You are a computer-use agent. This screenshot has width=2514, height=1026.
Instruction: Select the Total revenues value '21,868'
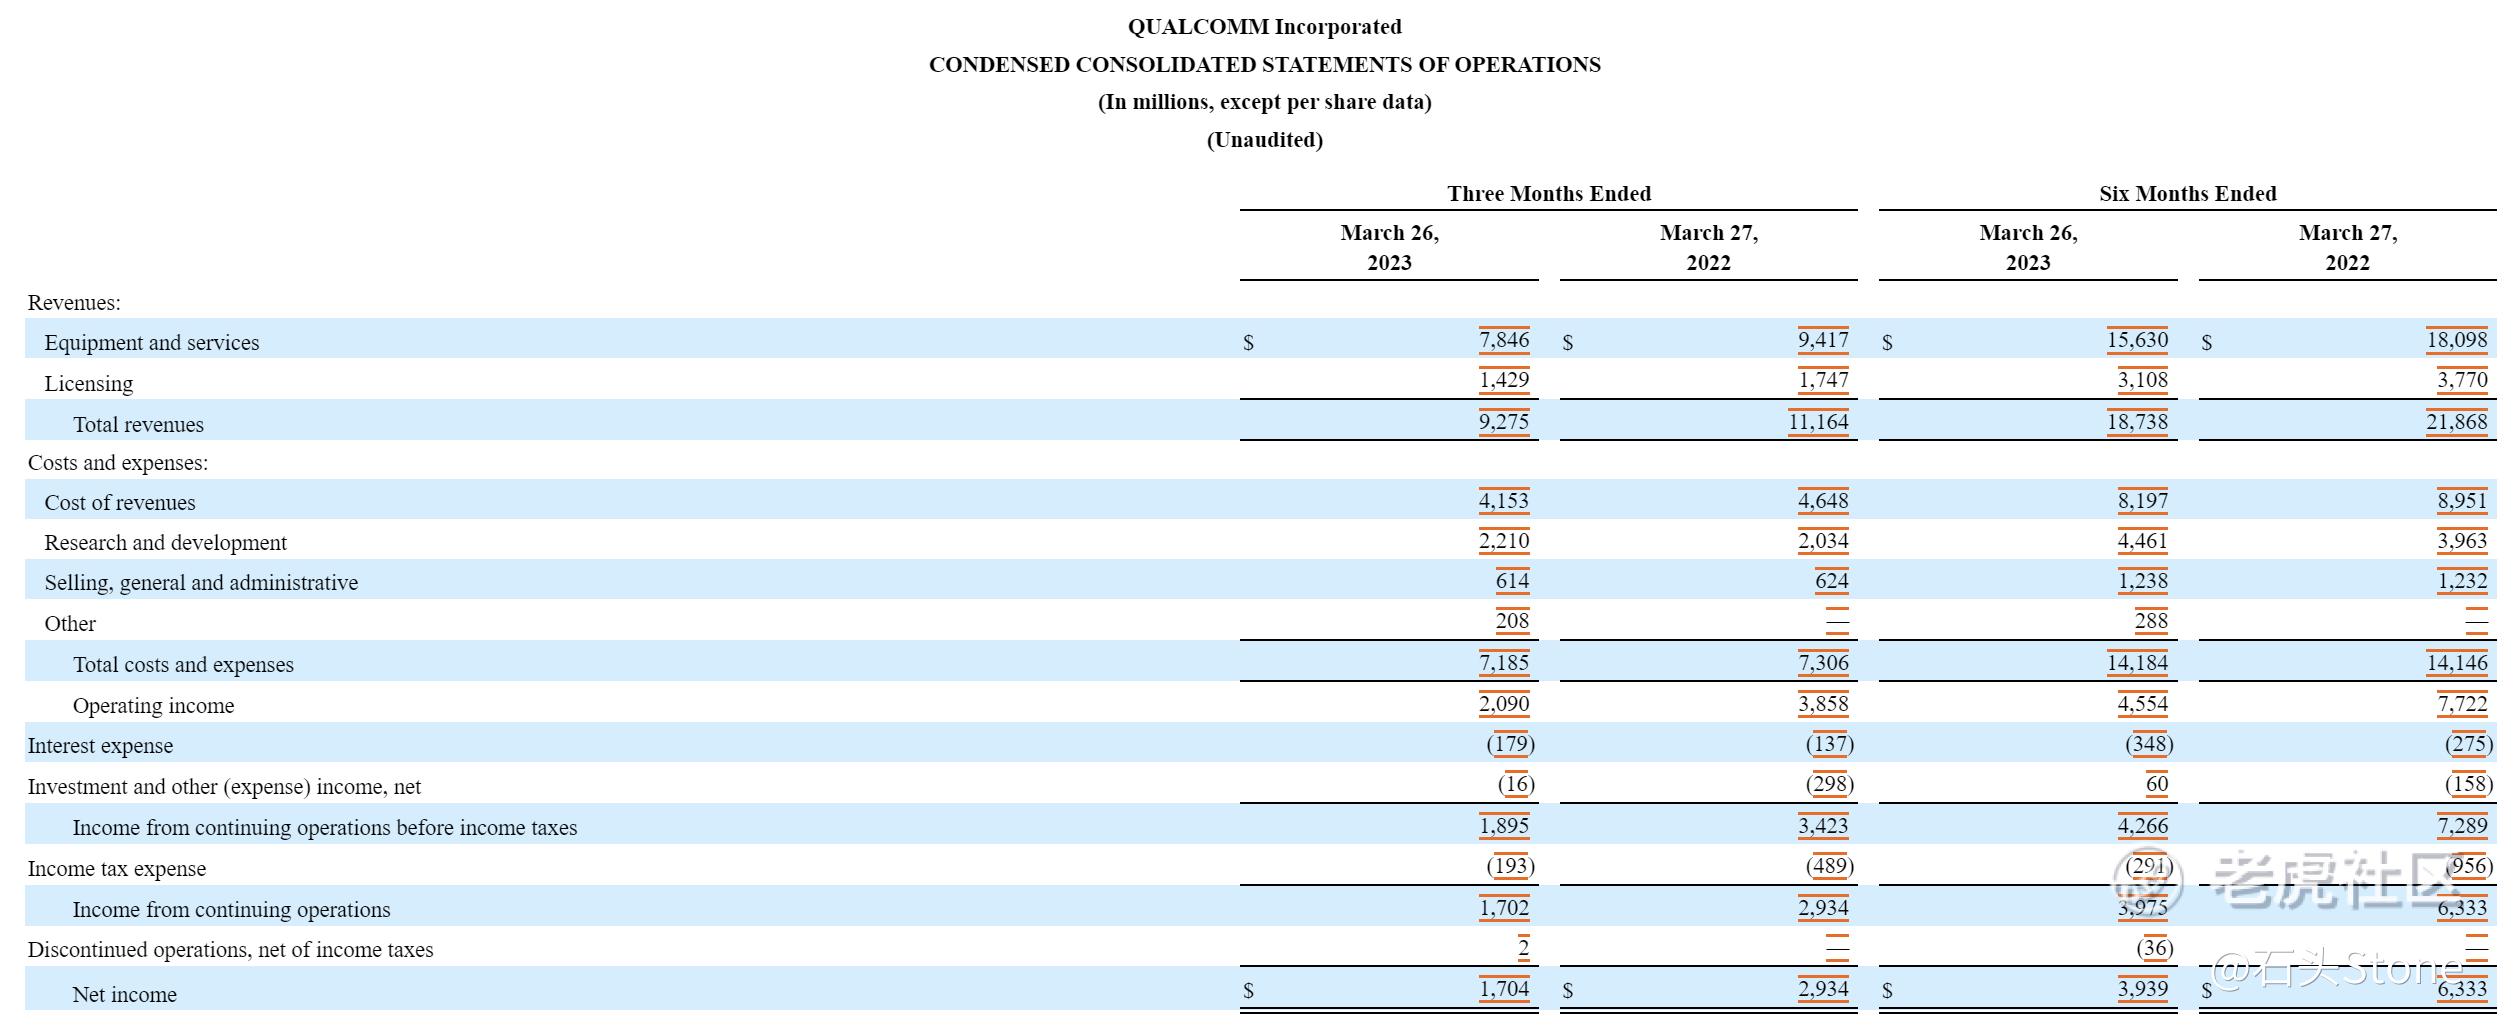coord(2456,422)
